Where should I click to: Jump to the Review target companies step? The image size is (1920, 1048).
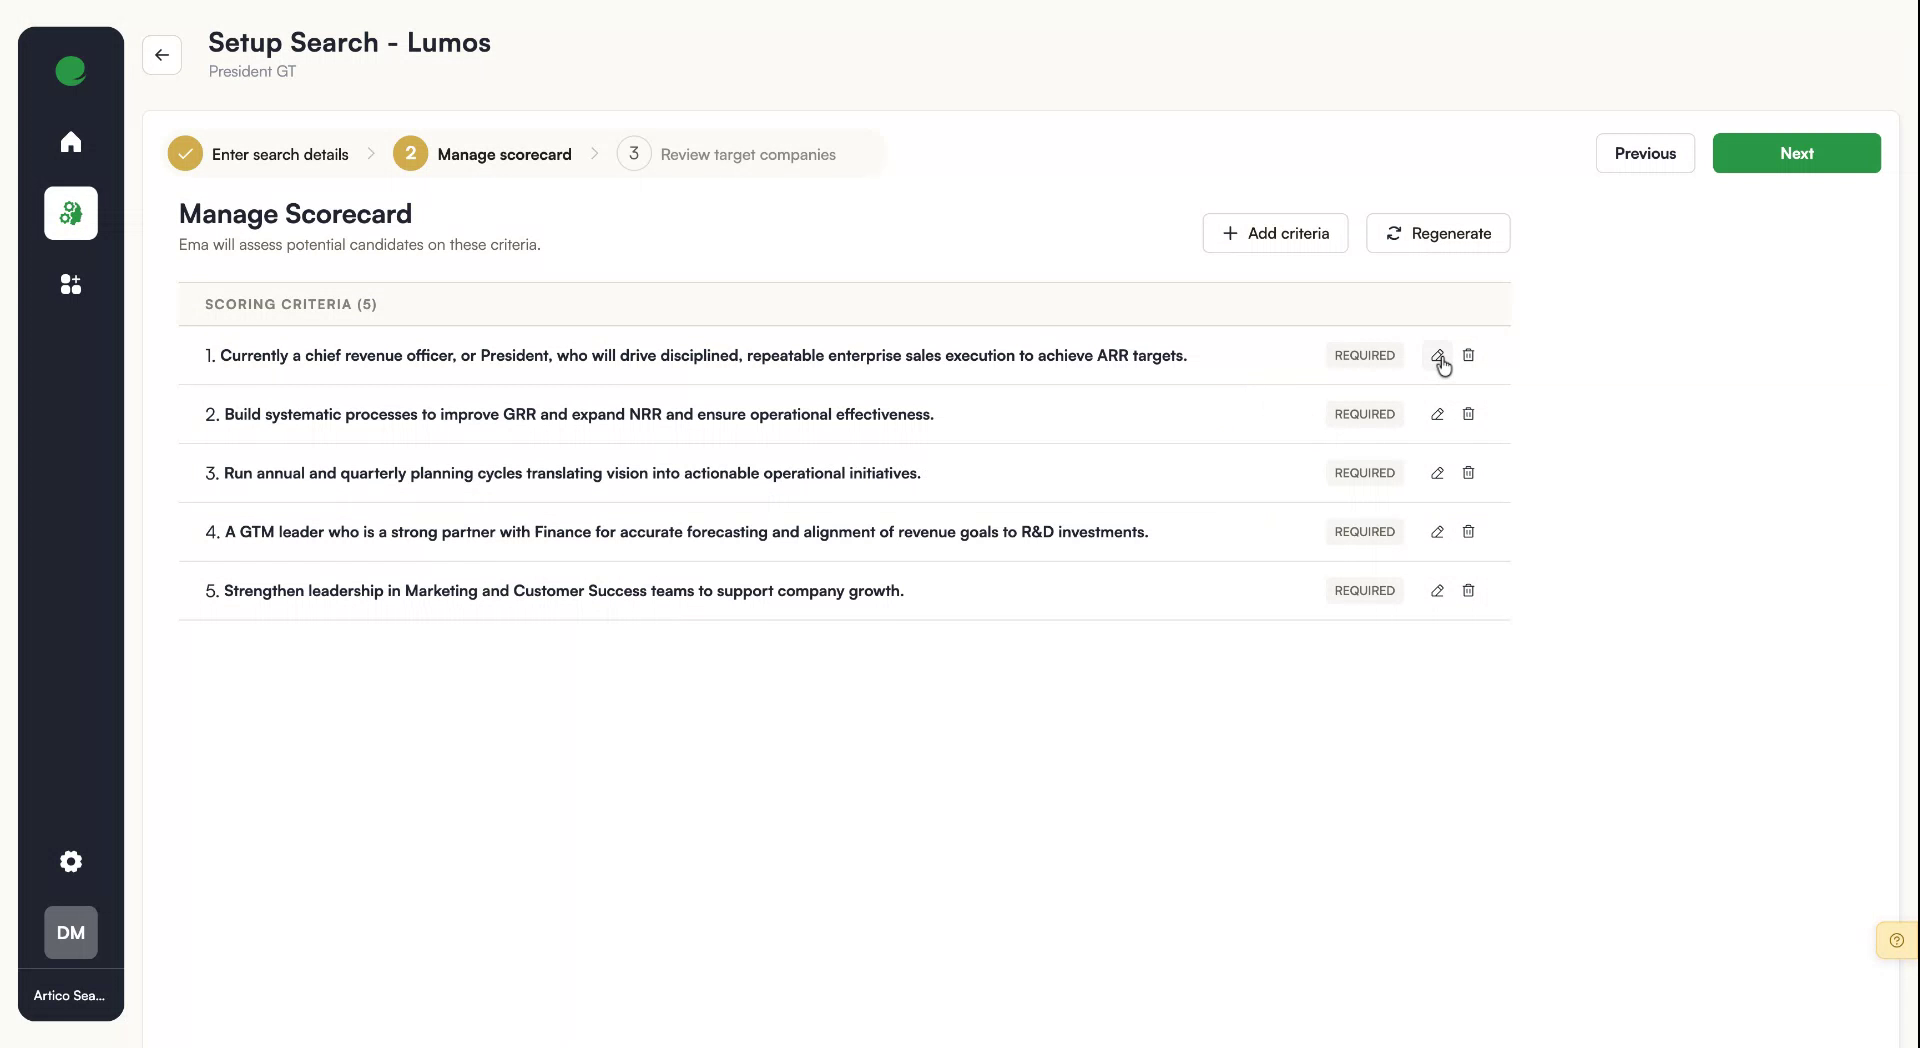(748, 154)
